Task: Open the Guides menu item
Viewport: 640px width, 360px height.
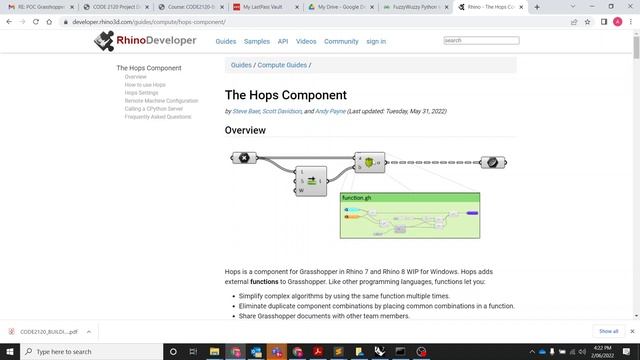Action: (x=226, y=41)
